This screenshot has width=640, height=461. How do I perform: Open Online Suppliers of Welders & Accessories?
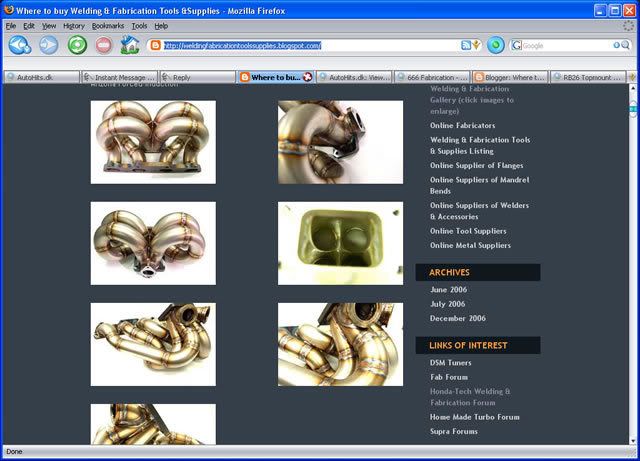479,211
